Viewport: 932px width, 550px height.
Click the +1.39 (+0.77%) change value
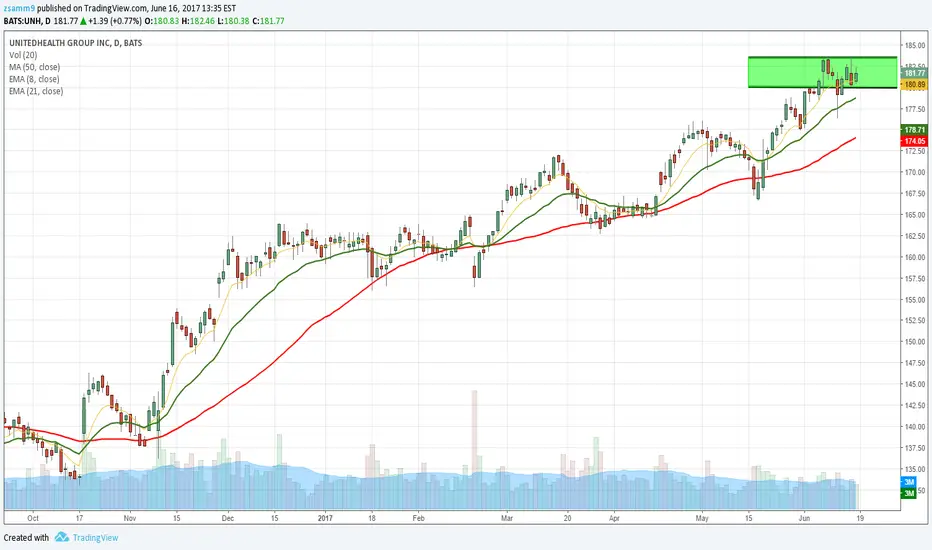115,21
